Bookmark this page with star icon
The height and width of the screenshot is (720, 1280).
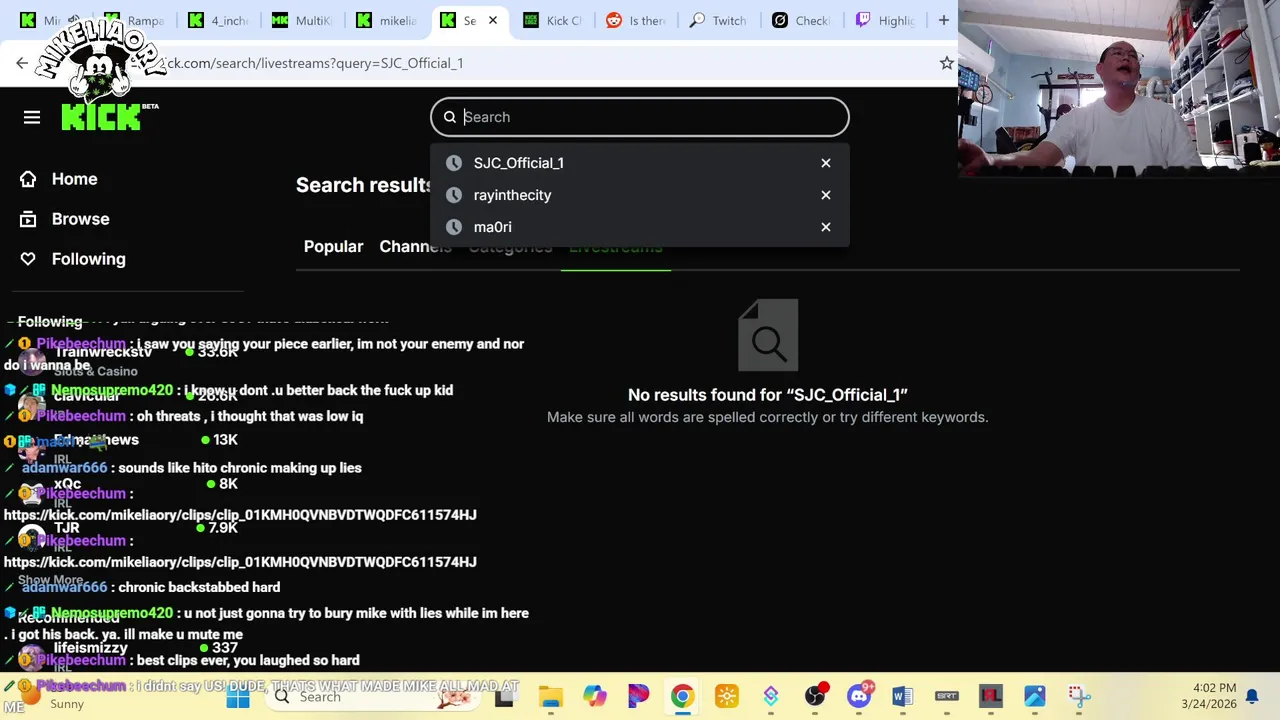click(946, 63)
